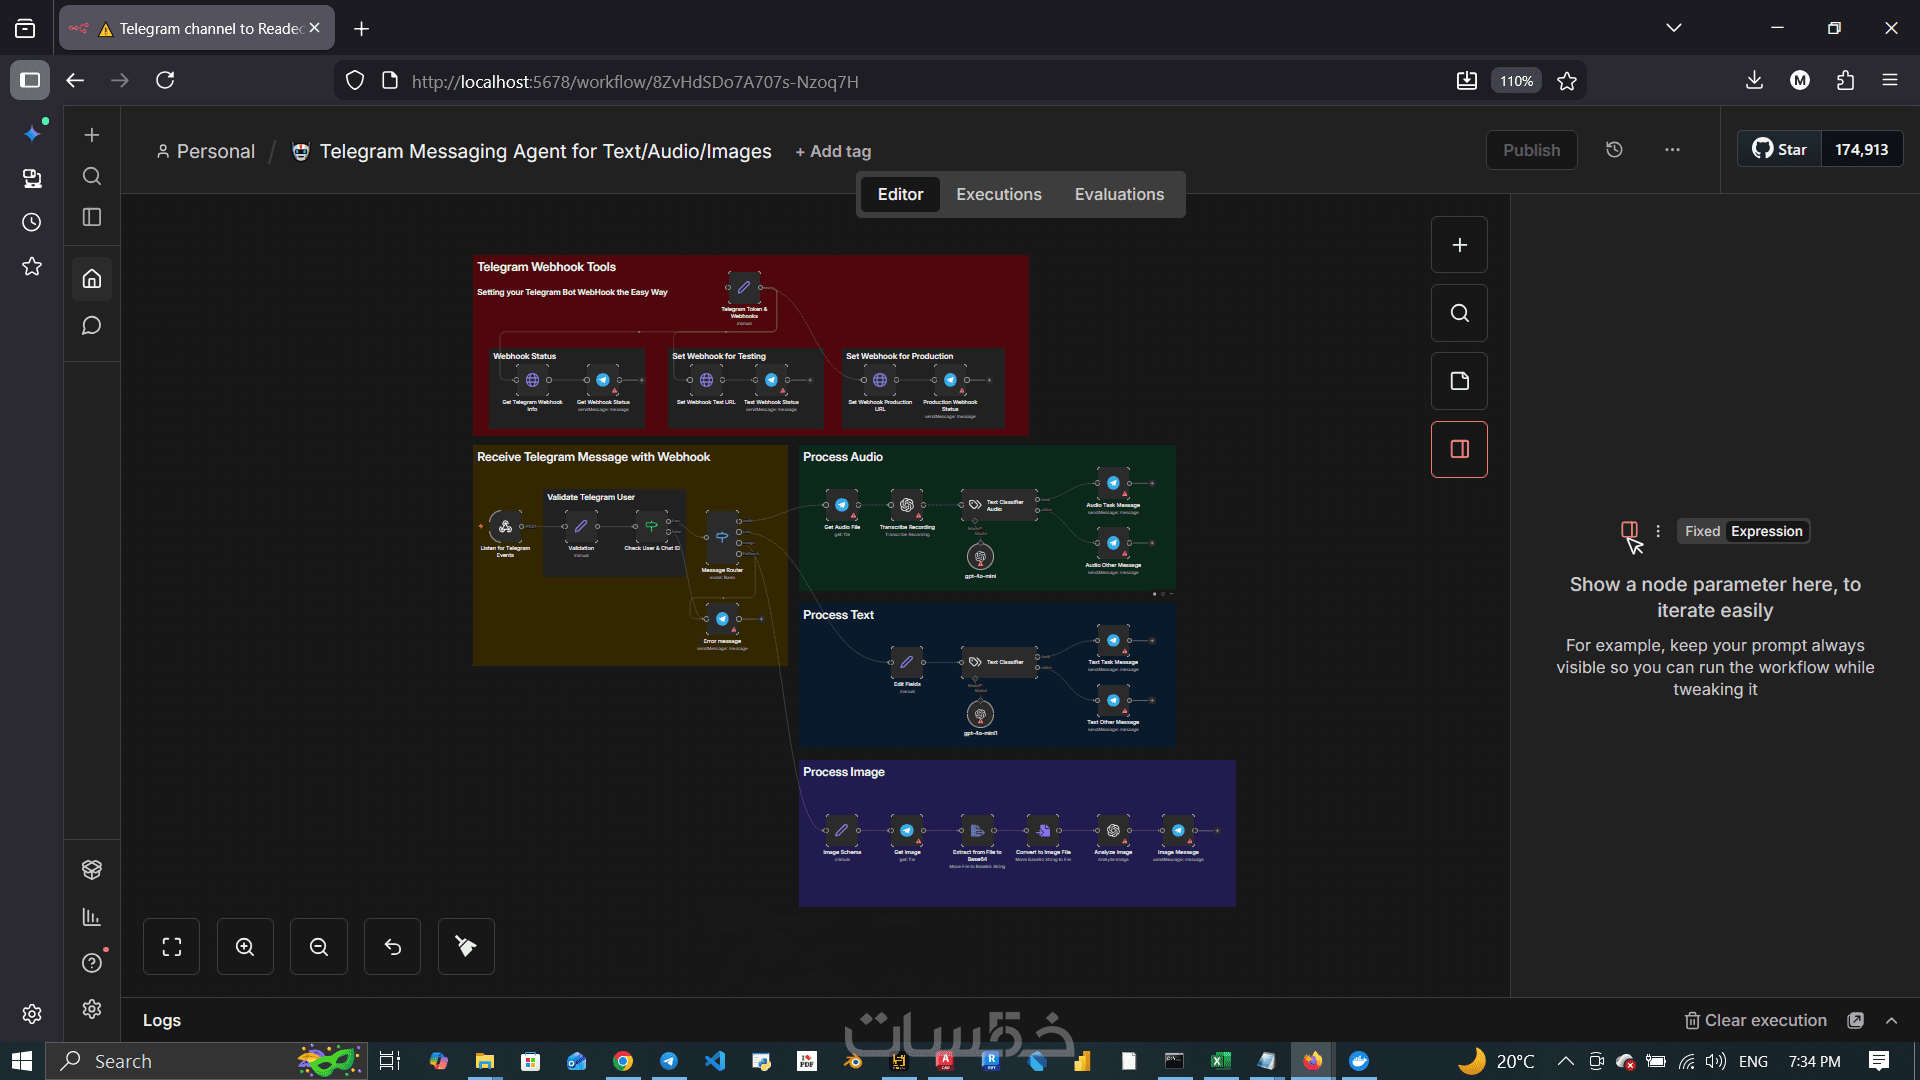Click the zoom to fit canvas icon
Viewport: 1920px width, 1080px height.
(x=171, y=946)
